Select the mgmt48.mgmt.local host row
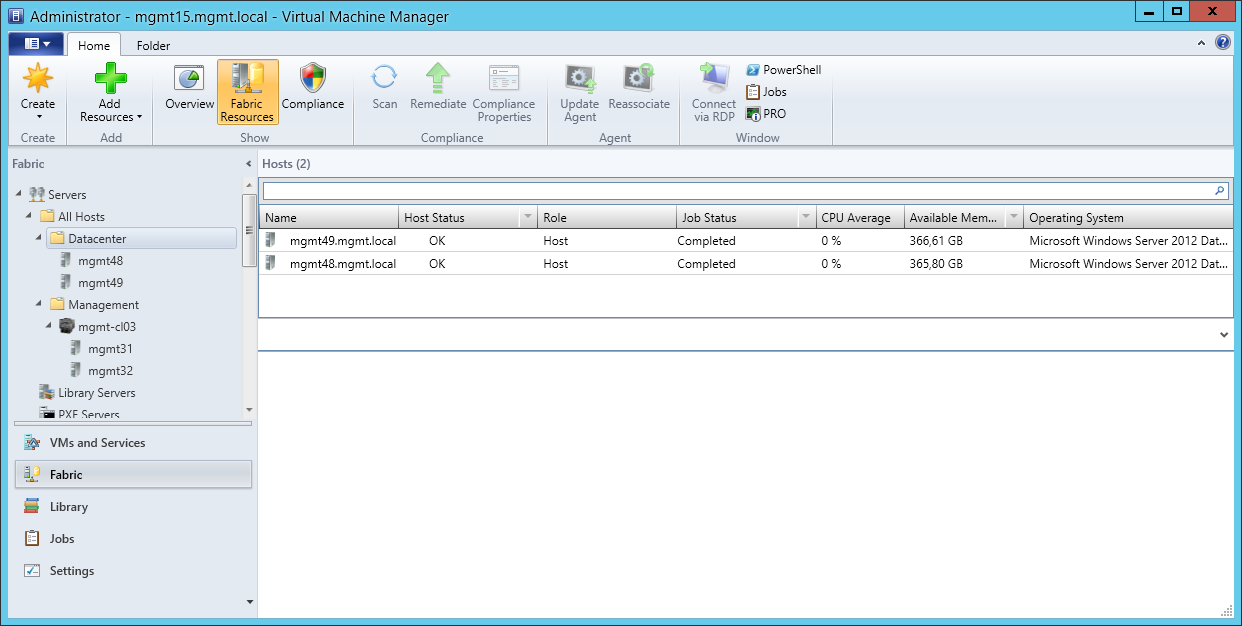Viewport: 1242px width, 626px height. click(x=745, y=264)
